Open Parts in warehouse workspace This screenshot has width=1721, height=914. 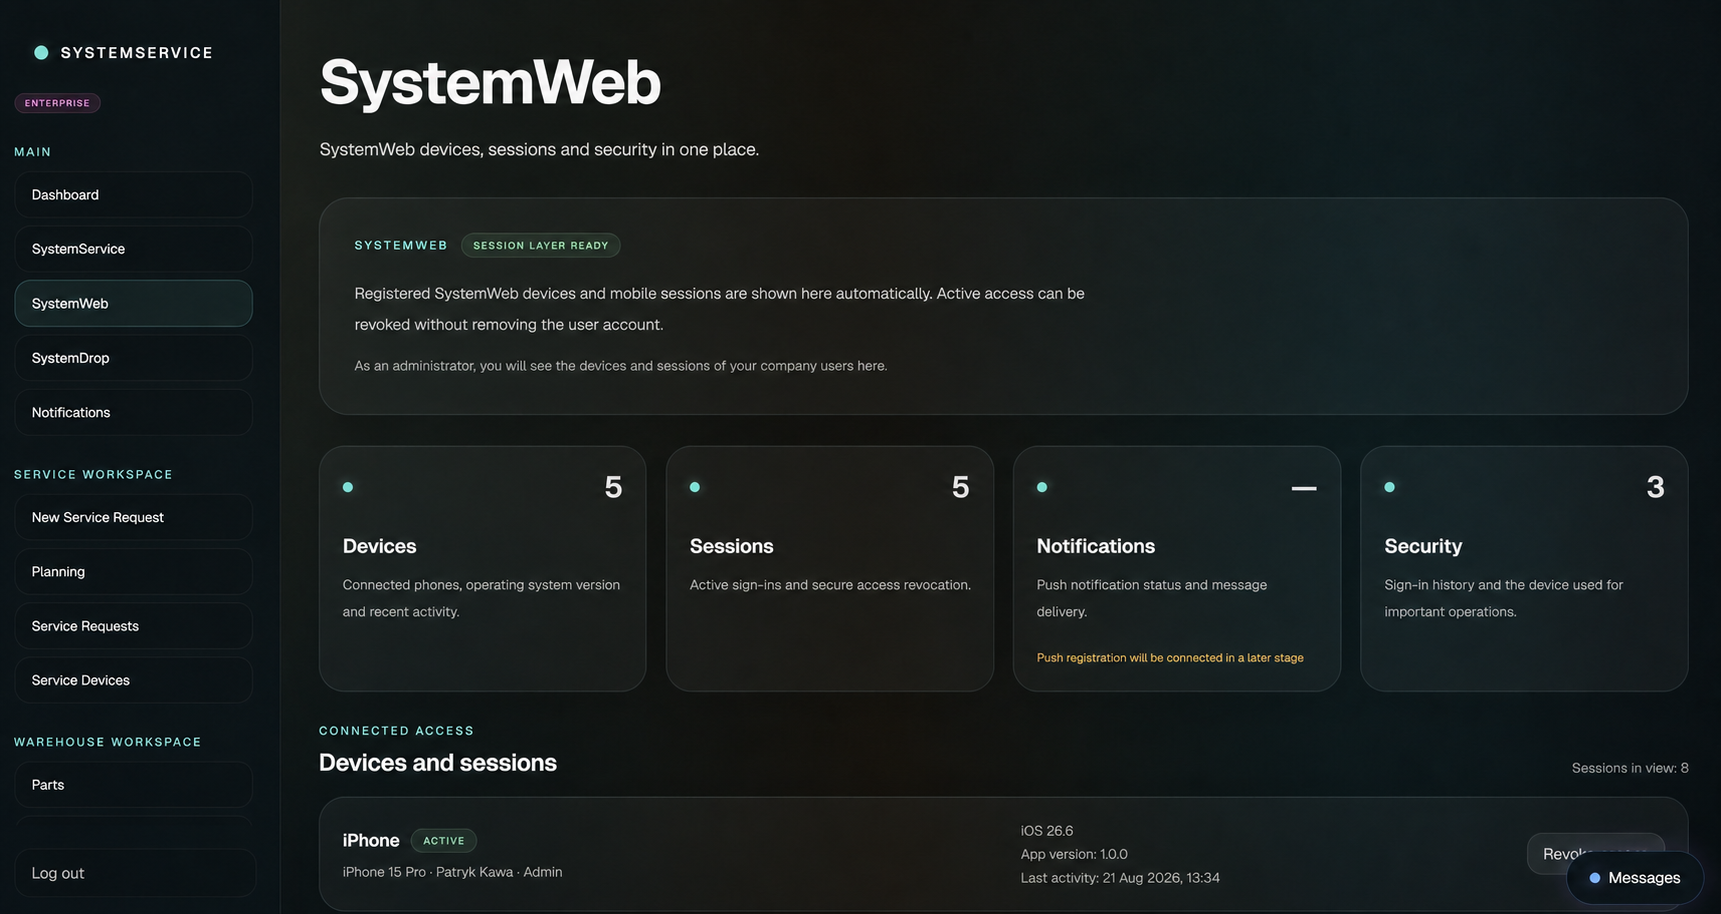pyautogui.click(x=133, y=785)
